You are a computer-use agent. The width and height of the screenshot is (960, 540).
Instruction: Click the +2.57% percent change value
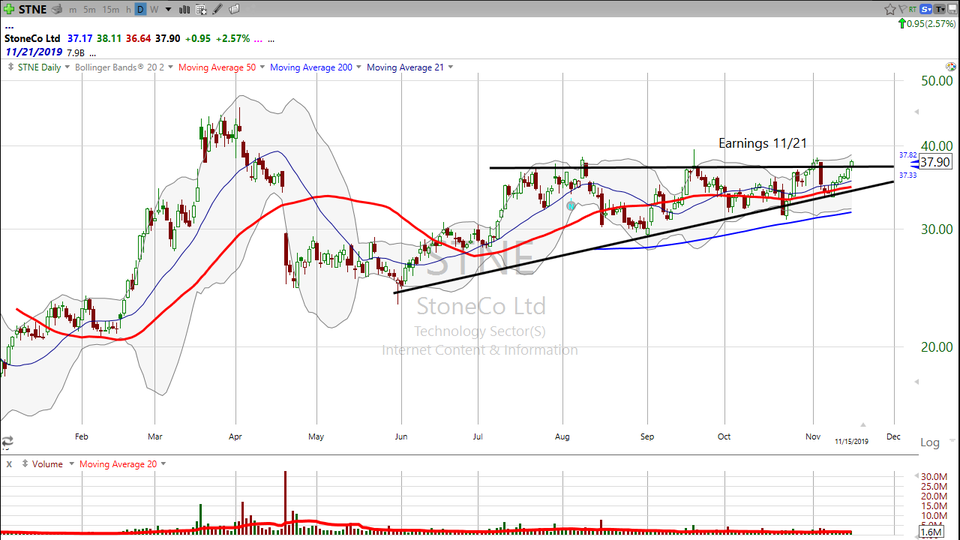coord(233,39)
